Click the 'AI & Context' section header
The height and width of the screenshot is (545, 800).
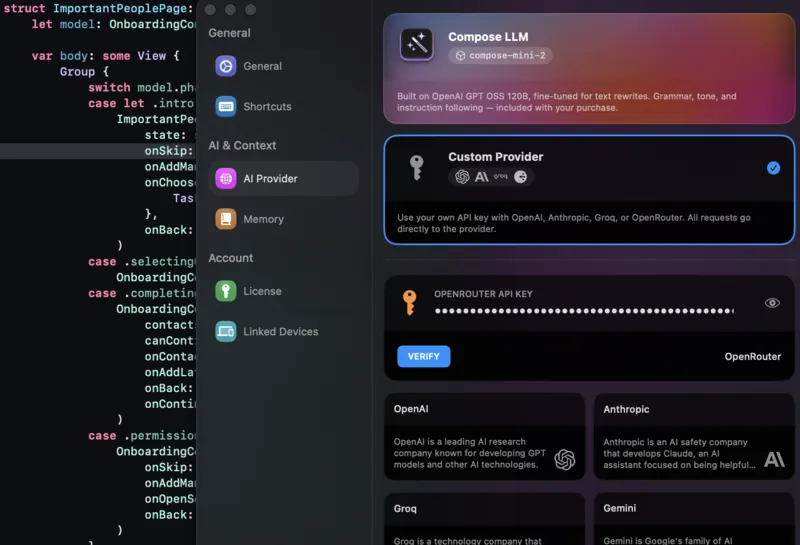point(242,145)
